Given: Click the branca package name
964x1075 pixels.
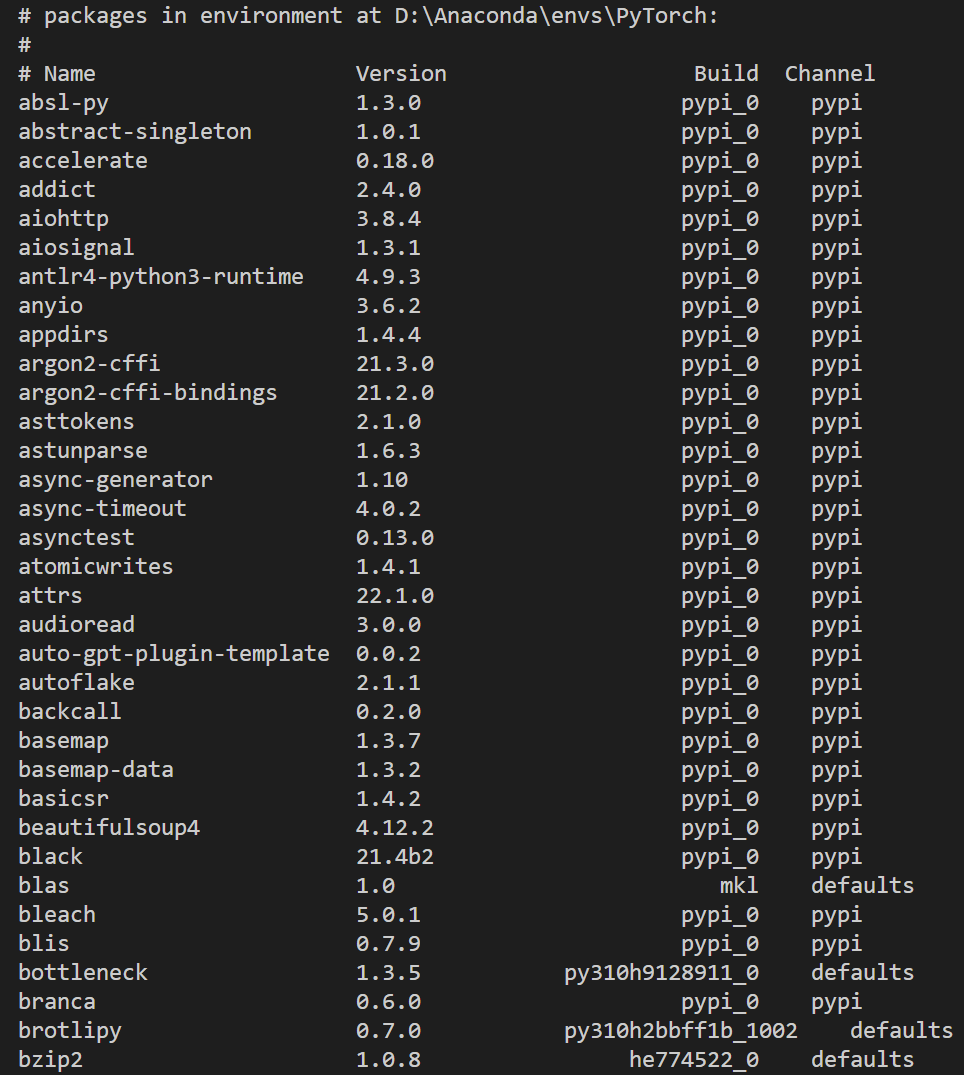Looking at the screenshot, I should point(57,1002).
